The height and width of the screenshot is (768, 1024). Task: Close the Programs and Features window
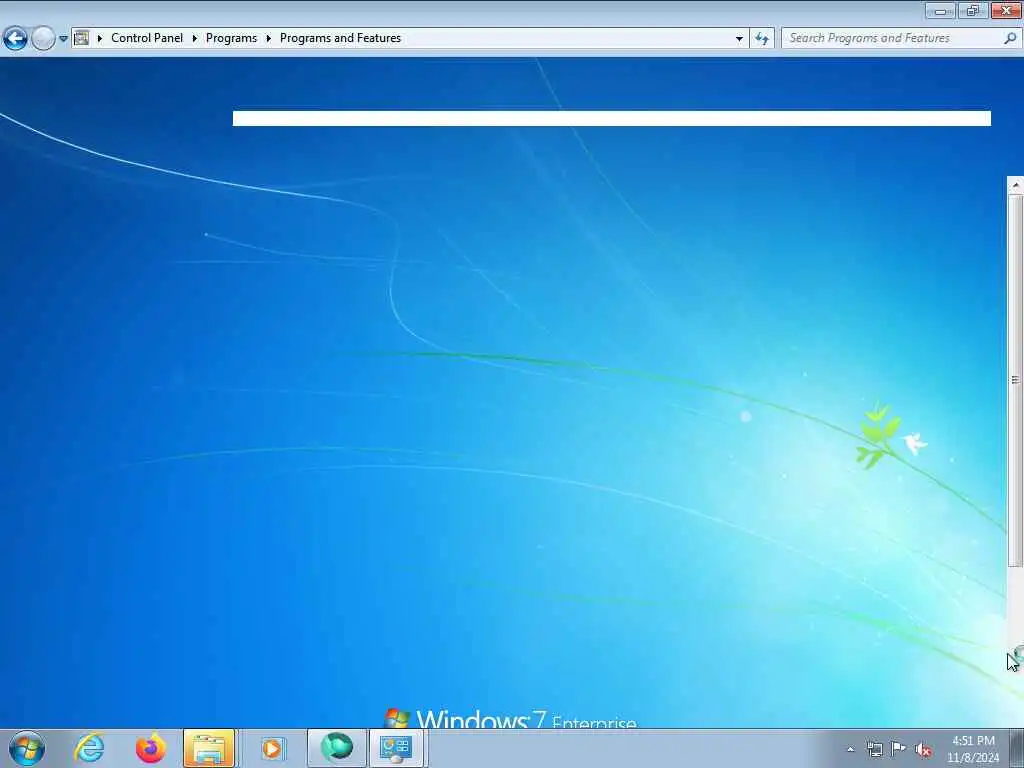pyautogui.click(x=1006, y=10)
